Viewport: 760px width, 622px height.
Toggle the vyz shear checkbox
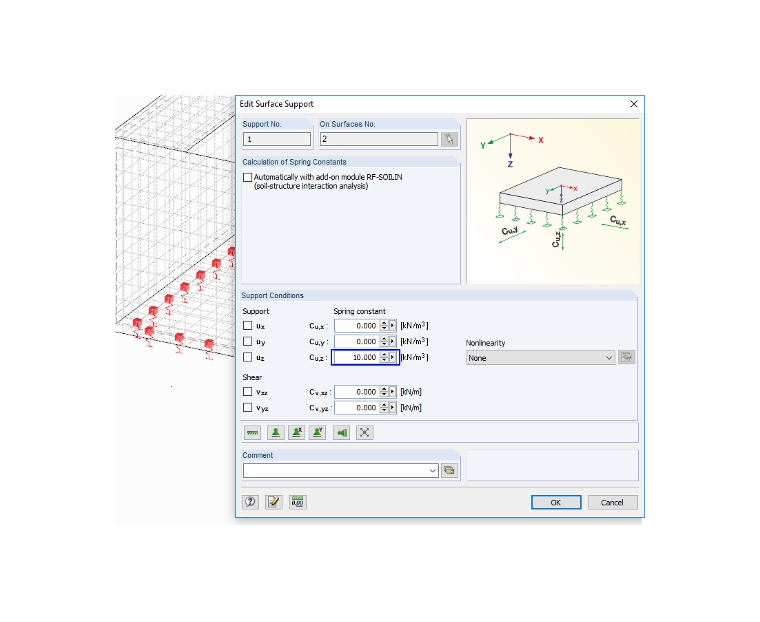click(248, 408)
